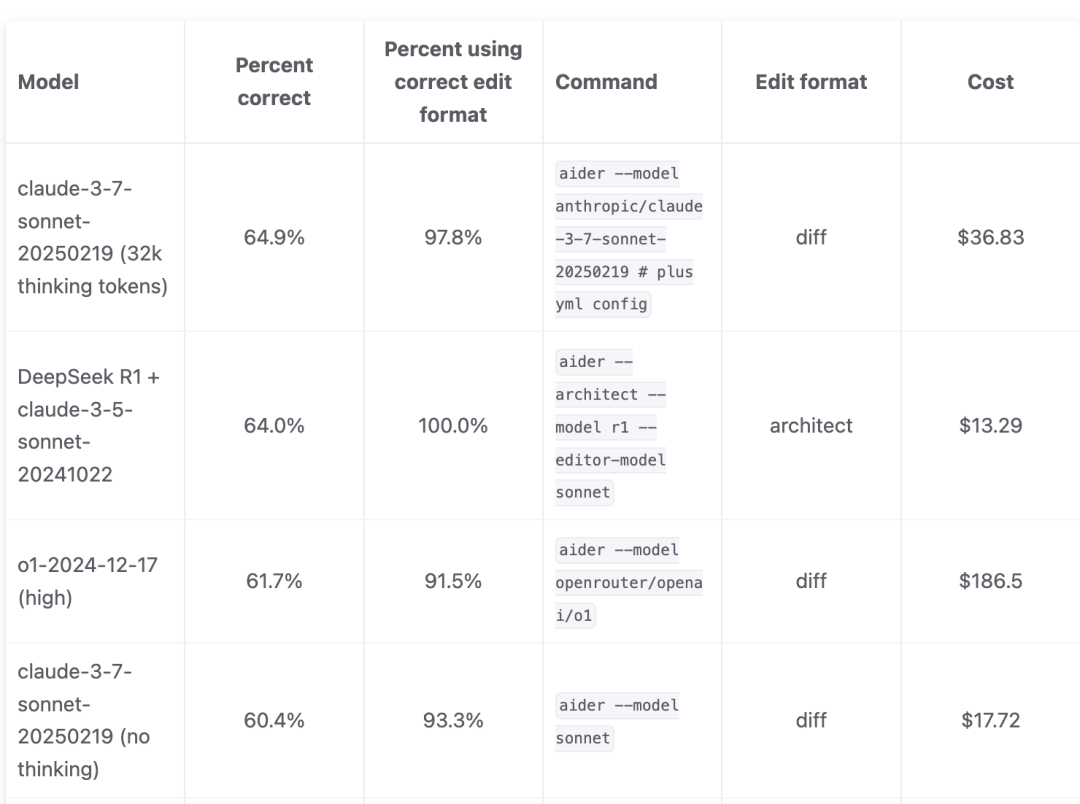Select the claude-3-7-sonnet no thinking model cell
Image resolution: width=1080 pixels, height=804 pixels.
click(87, 720)
